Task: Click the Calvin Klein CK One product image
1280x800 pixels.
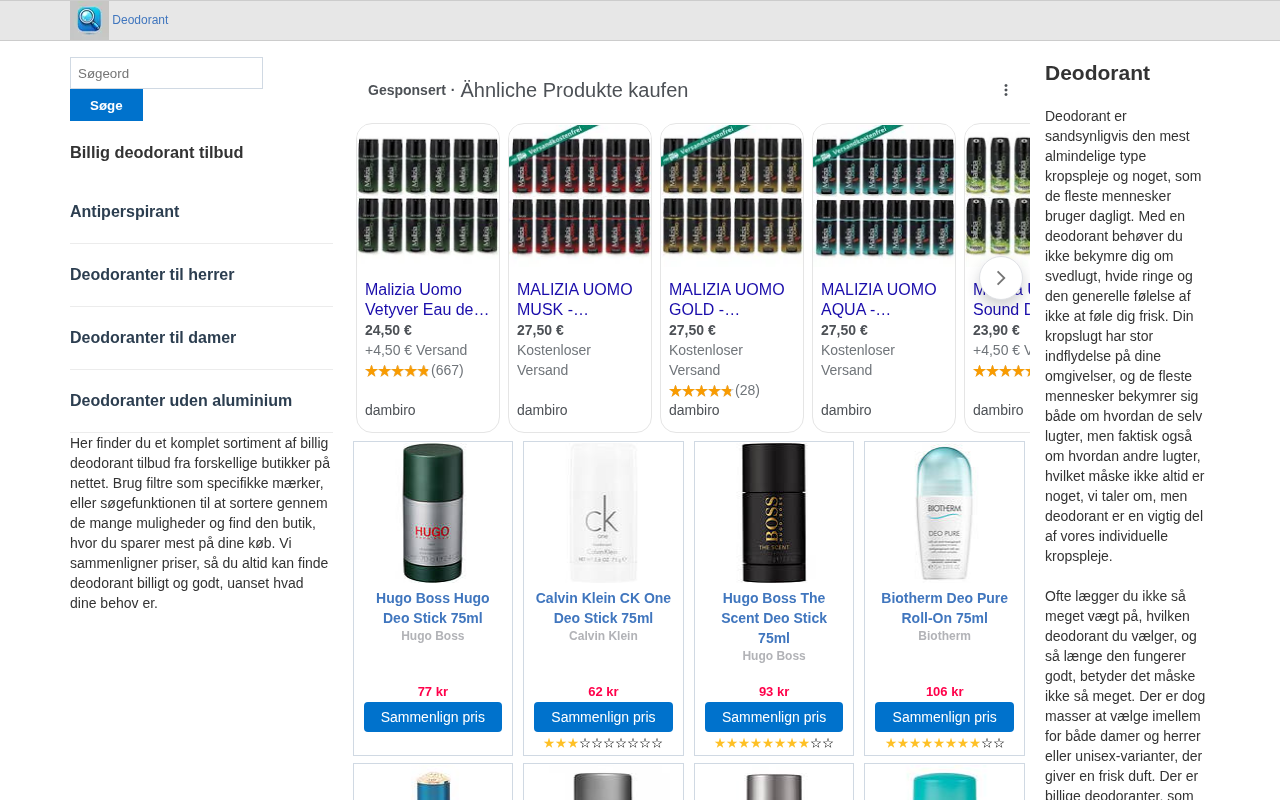Action: [603, 513]
